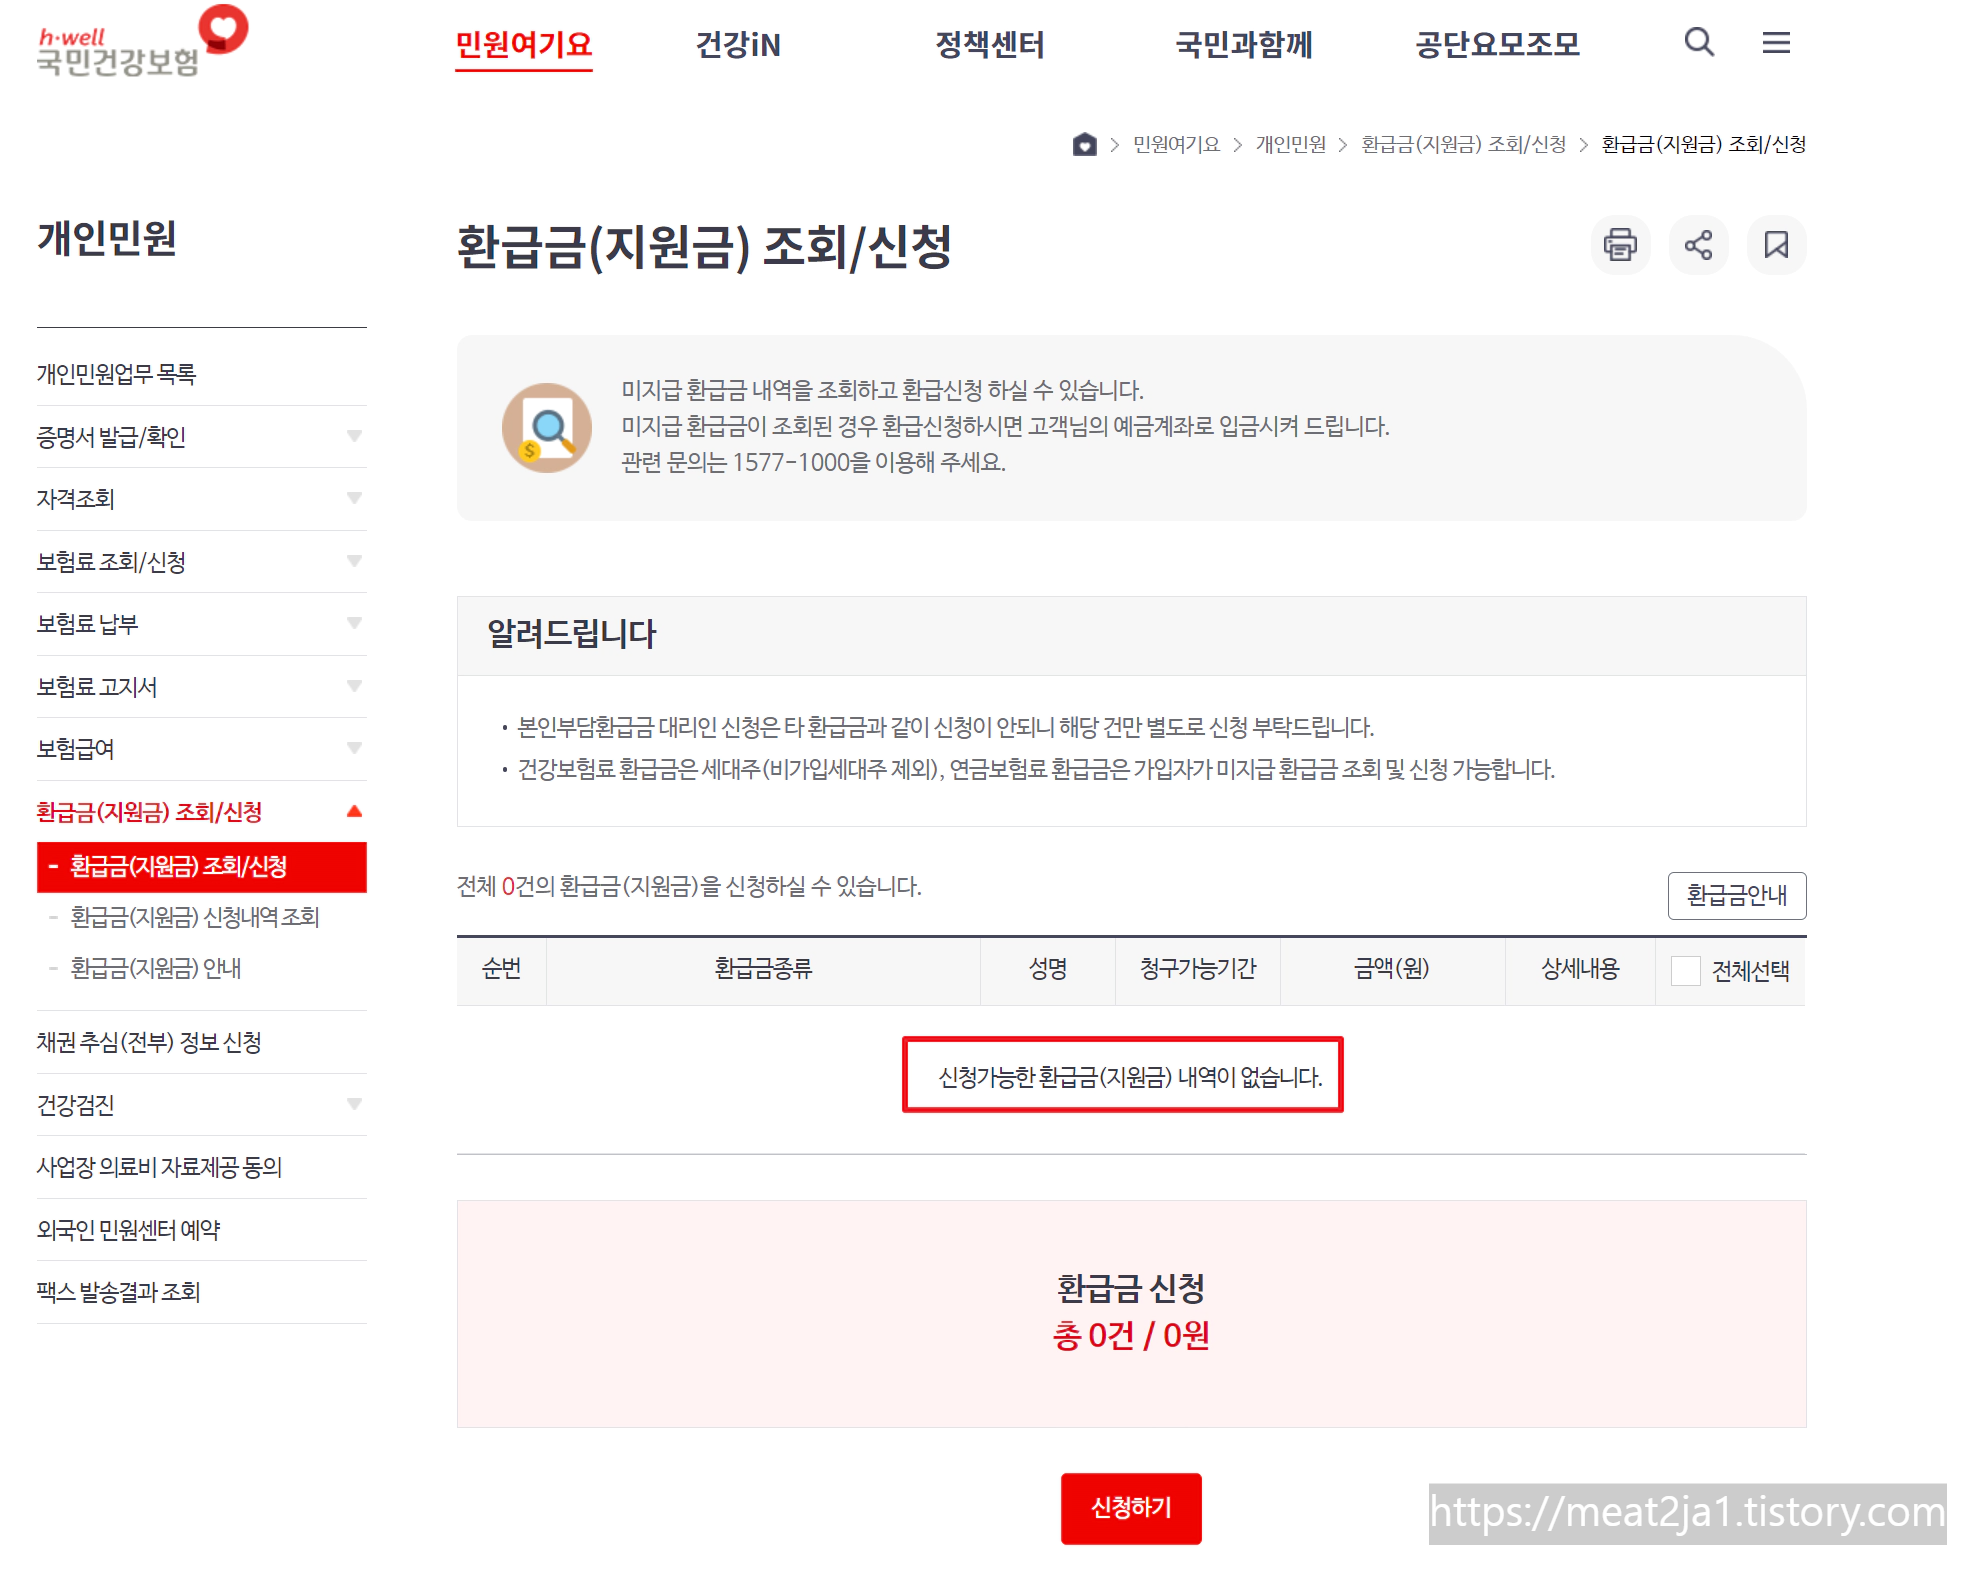This screenshot has width=1987, height=1585.
Task: Collapse the 환급금(지원금) 조회/신청 section
Action: (x=354, y=811)
